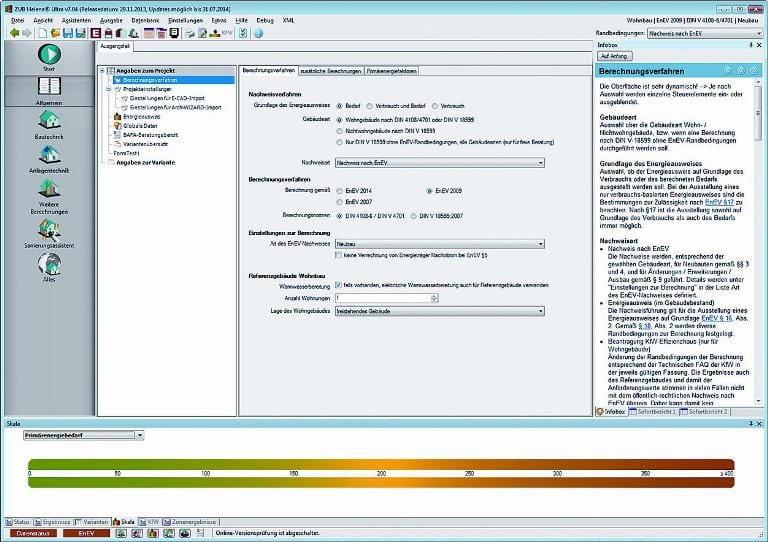768x542 pixels.
Task: Click the new document toolbar icon
Action: tap(42, 32)
